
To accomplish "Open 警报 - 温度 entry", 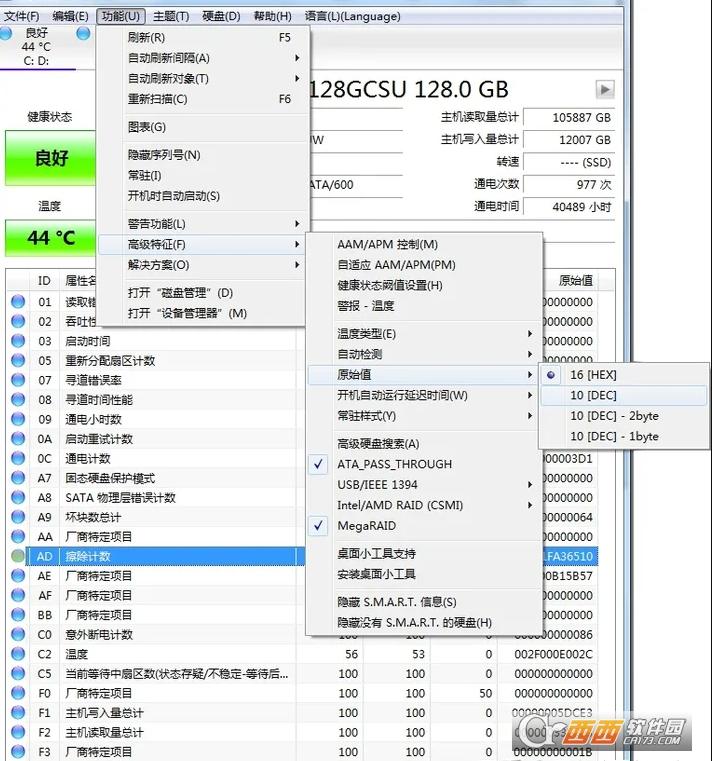I will point(424,306).
